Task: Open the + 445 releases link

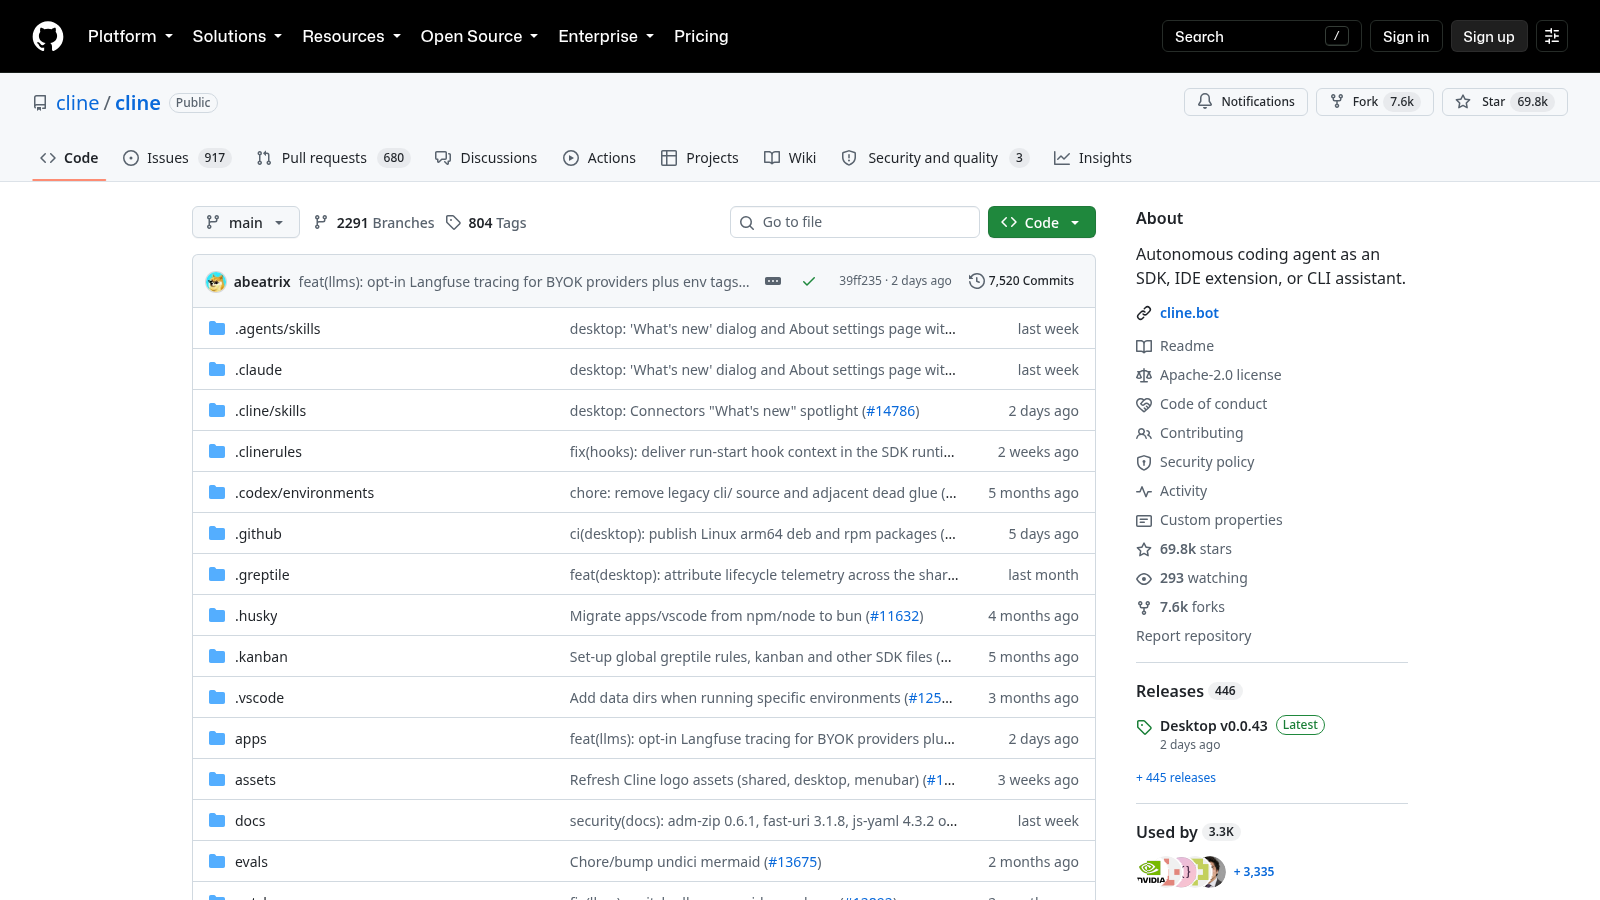Action: (x=1176, y=778)
